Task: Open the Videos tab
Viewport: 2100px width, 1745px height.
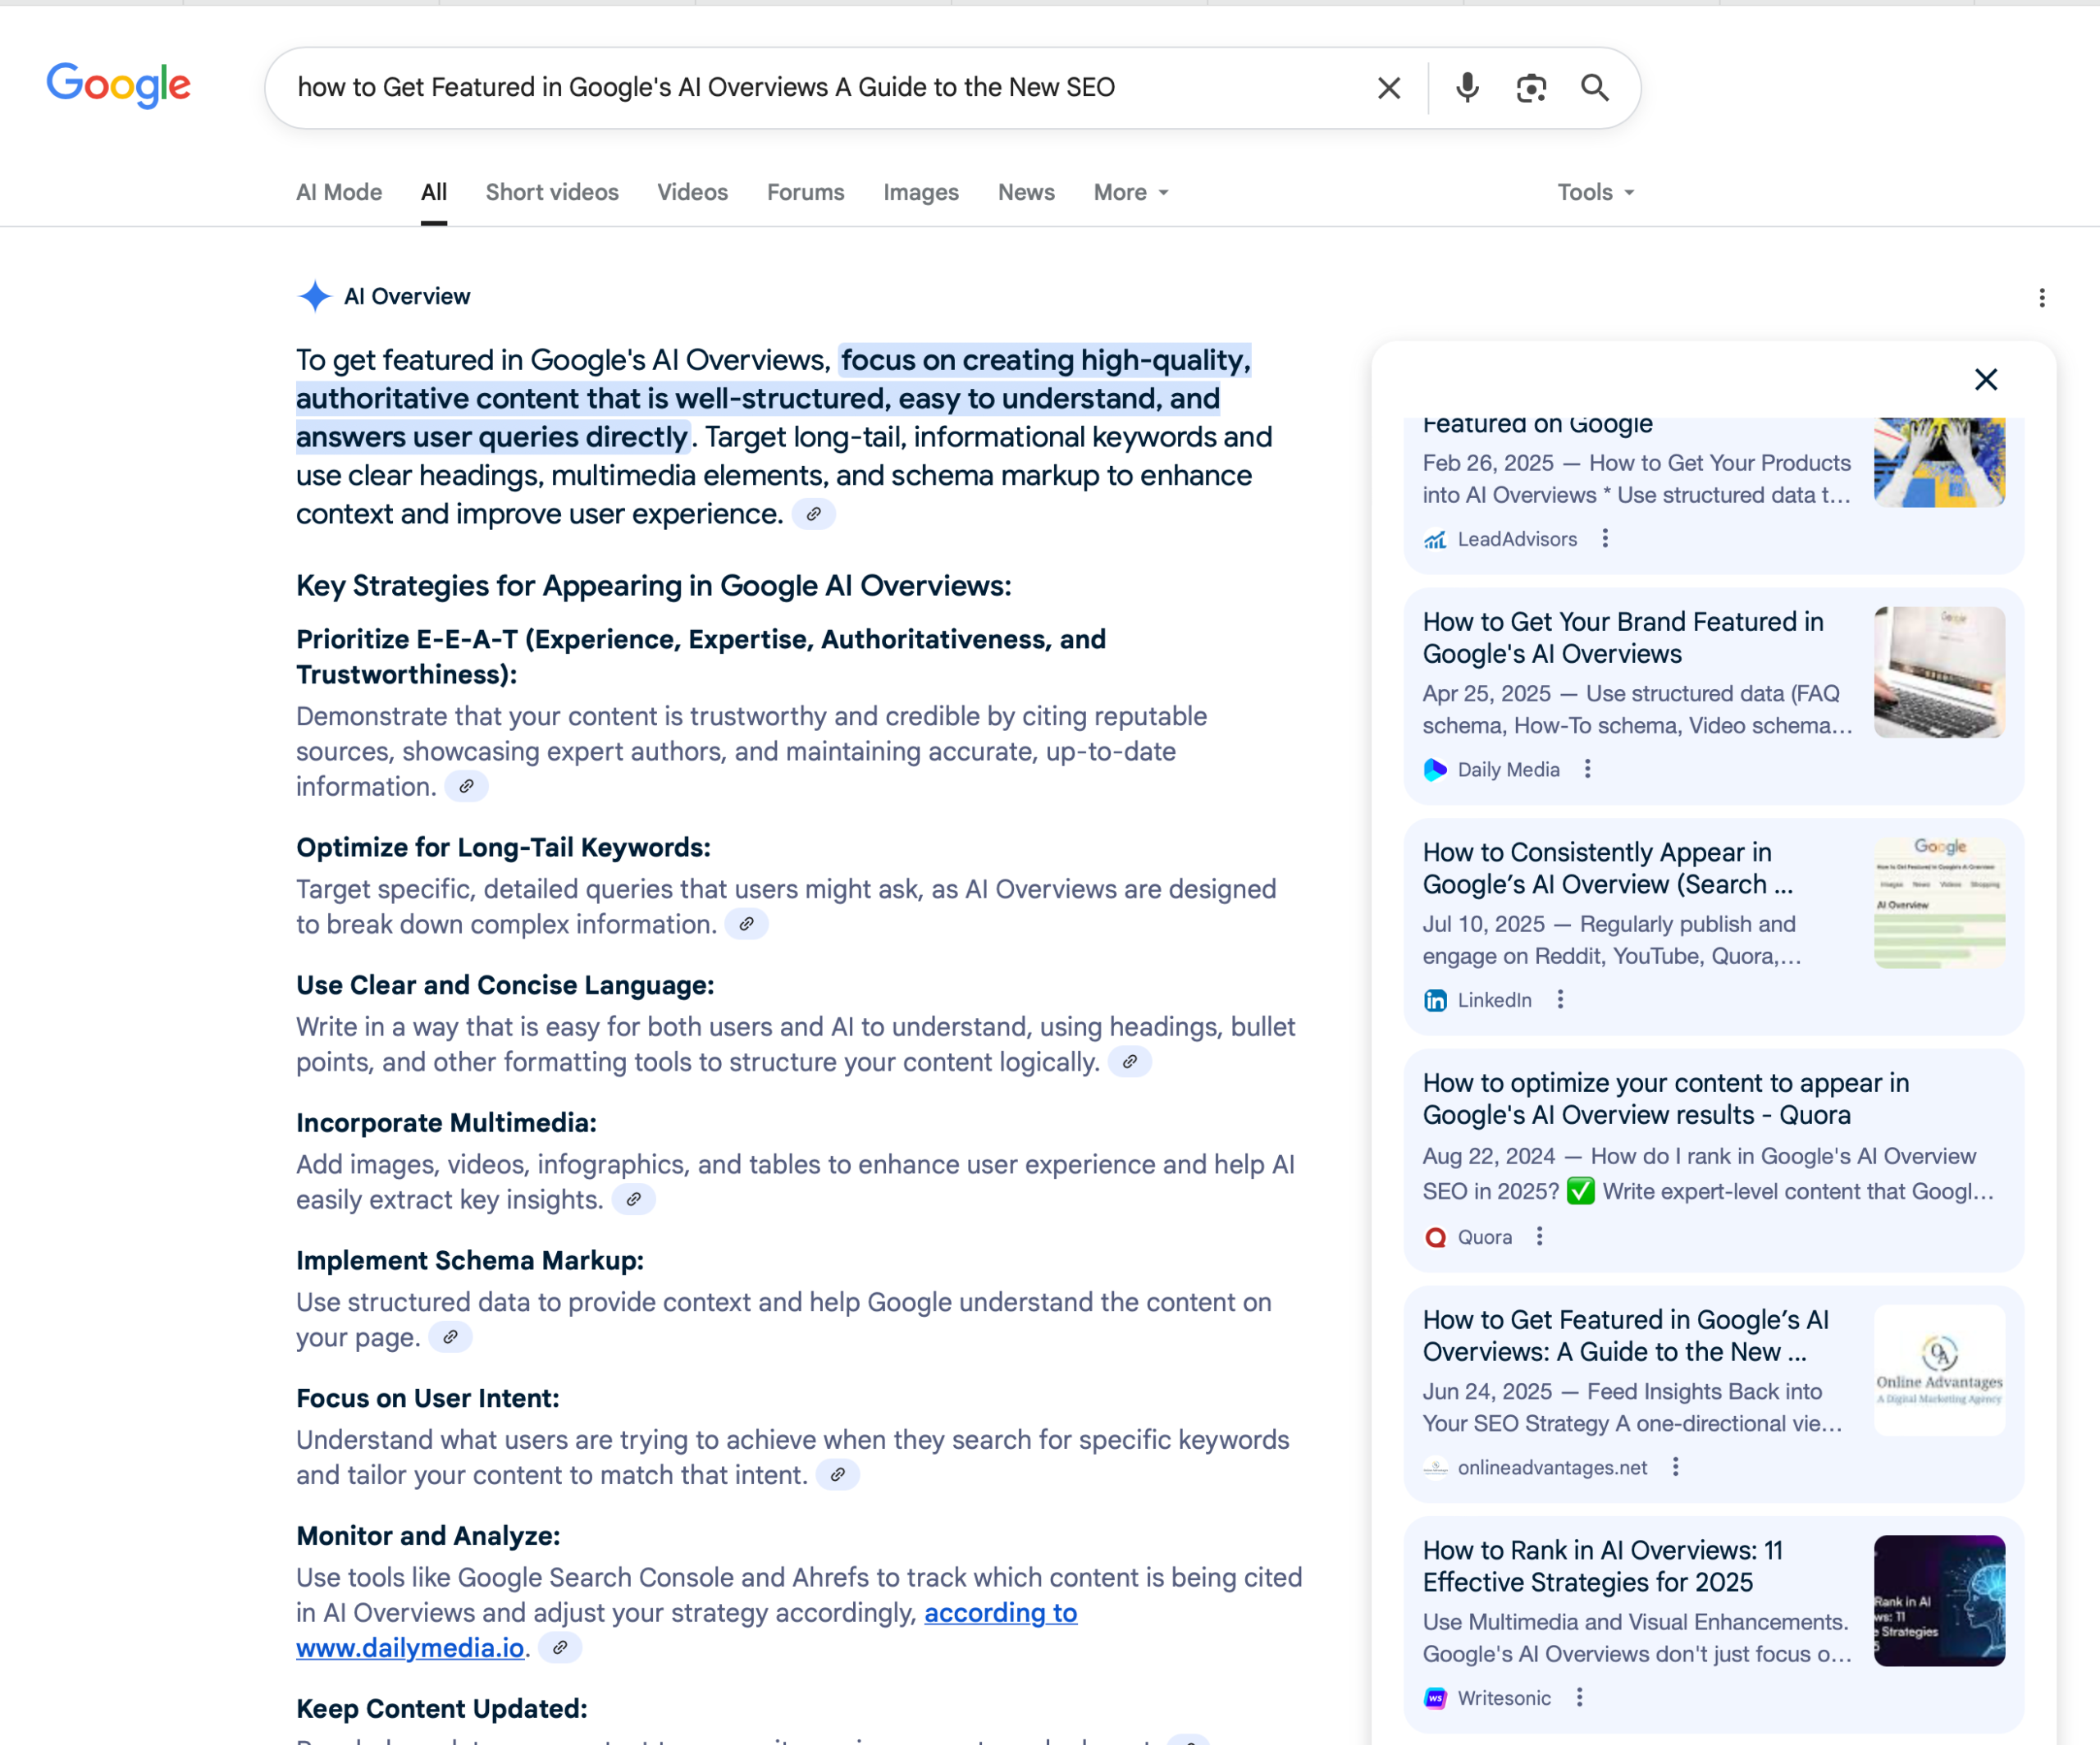Action: pyautogui.click(x=692, y=192)
